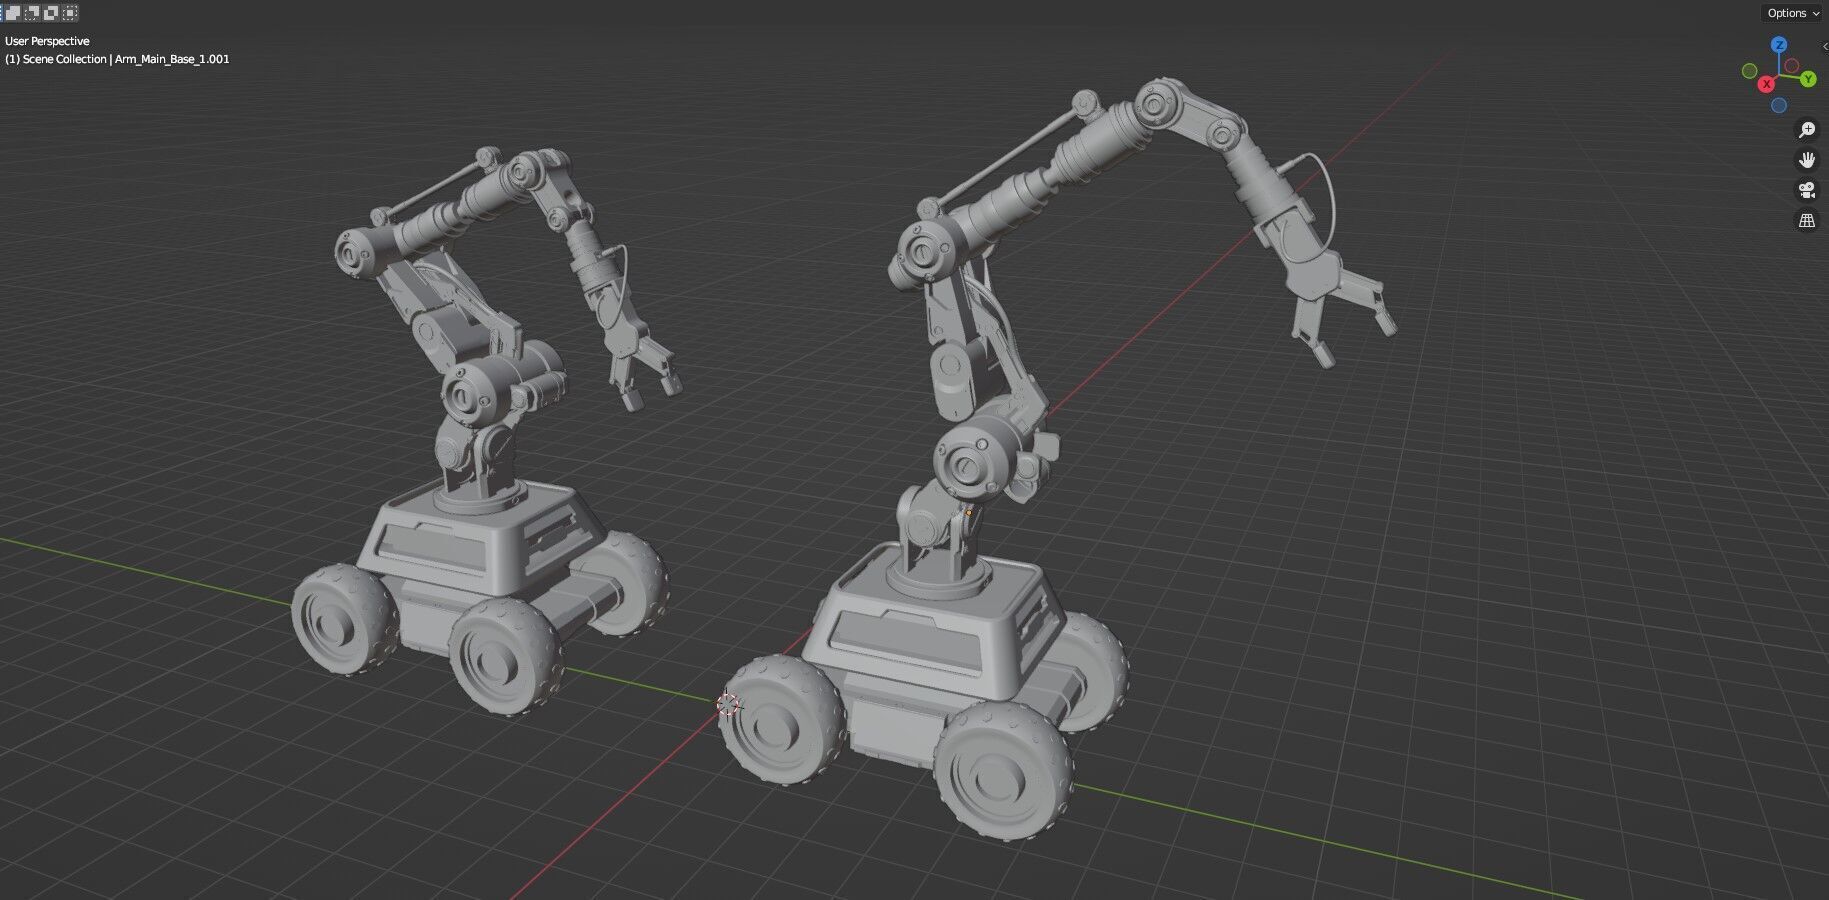Toggle the camera view icon
1829x900 pixels.
click(x=1807, y=190)
